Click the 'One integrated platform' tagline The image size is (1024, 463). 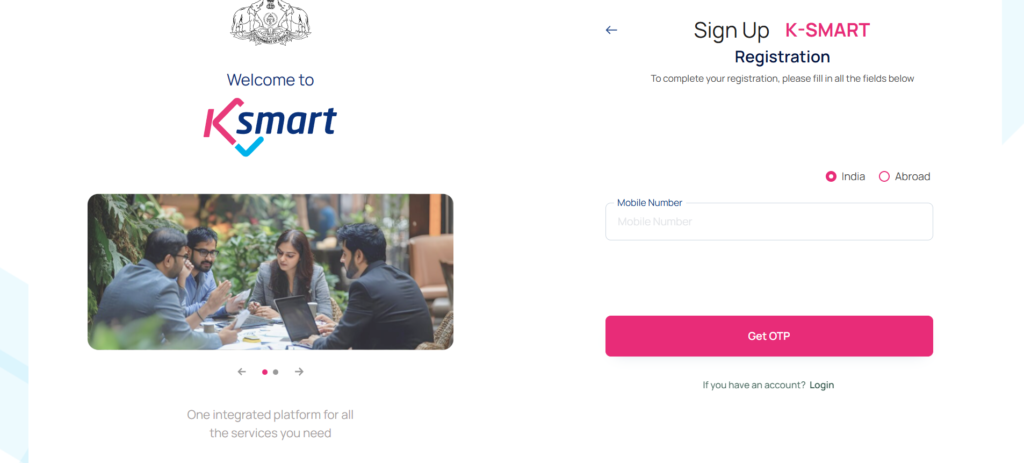(x=270, y=424)
